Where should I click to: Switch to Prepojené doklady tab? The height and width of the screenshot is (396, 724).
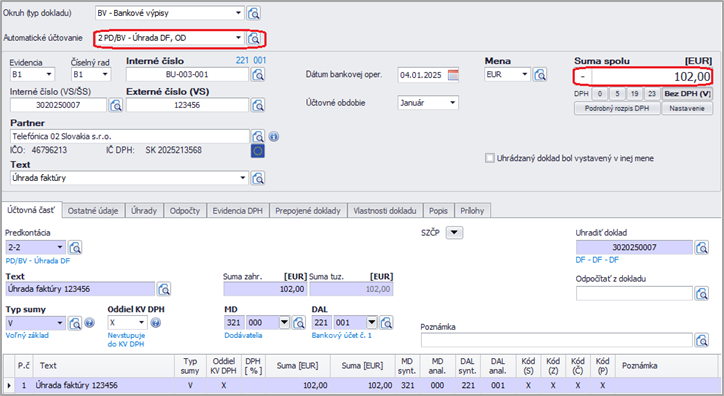(308, 211)
